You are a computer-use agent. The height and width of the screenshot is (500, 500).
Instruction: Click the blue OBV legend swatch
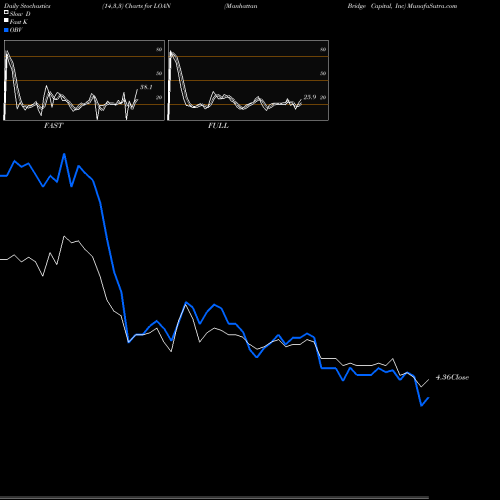tap(6, 30)
